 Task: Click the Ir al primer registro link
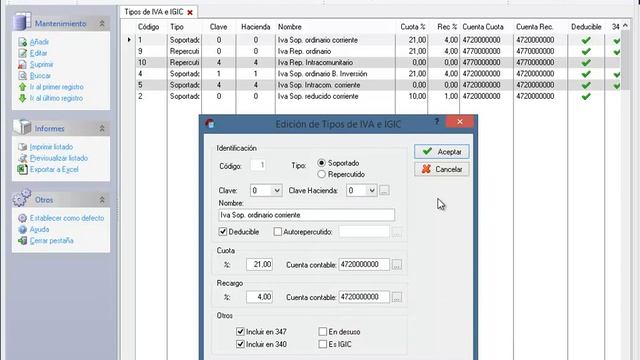[56, 87]
